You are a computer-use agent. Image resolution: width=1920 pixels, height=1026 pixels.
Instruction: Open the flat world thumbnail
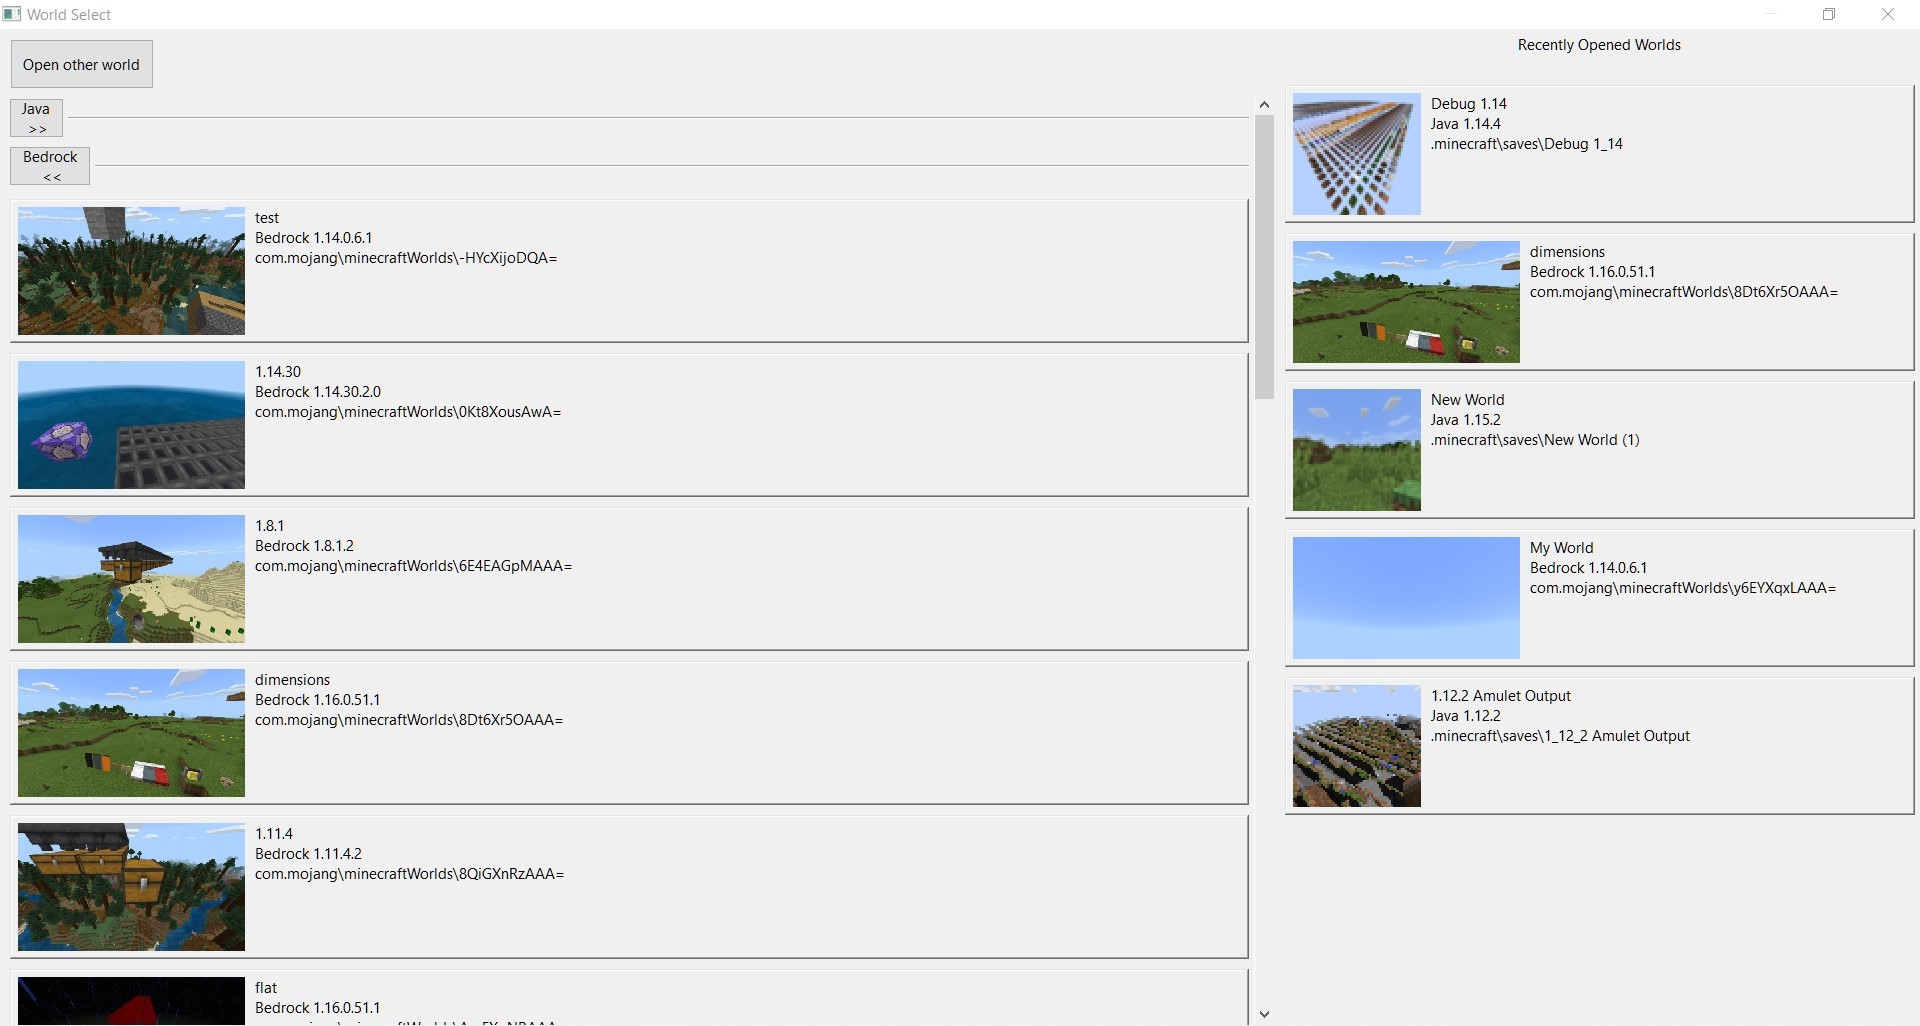click(x=131, y=1001)
